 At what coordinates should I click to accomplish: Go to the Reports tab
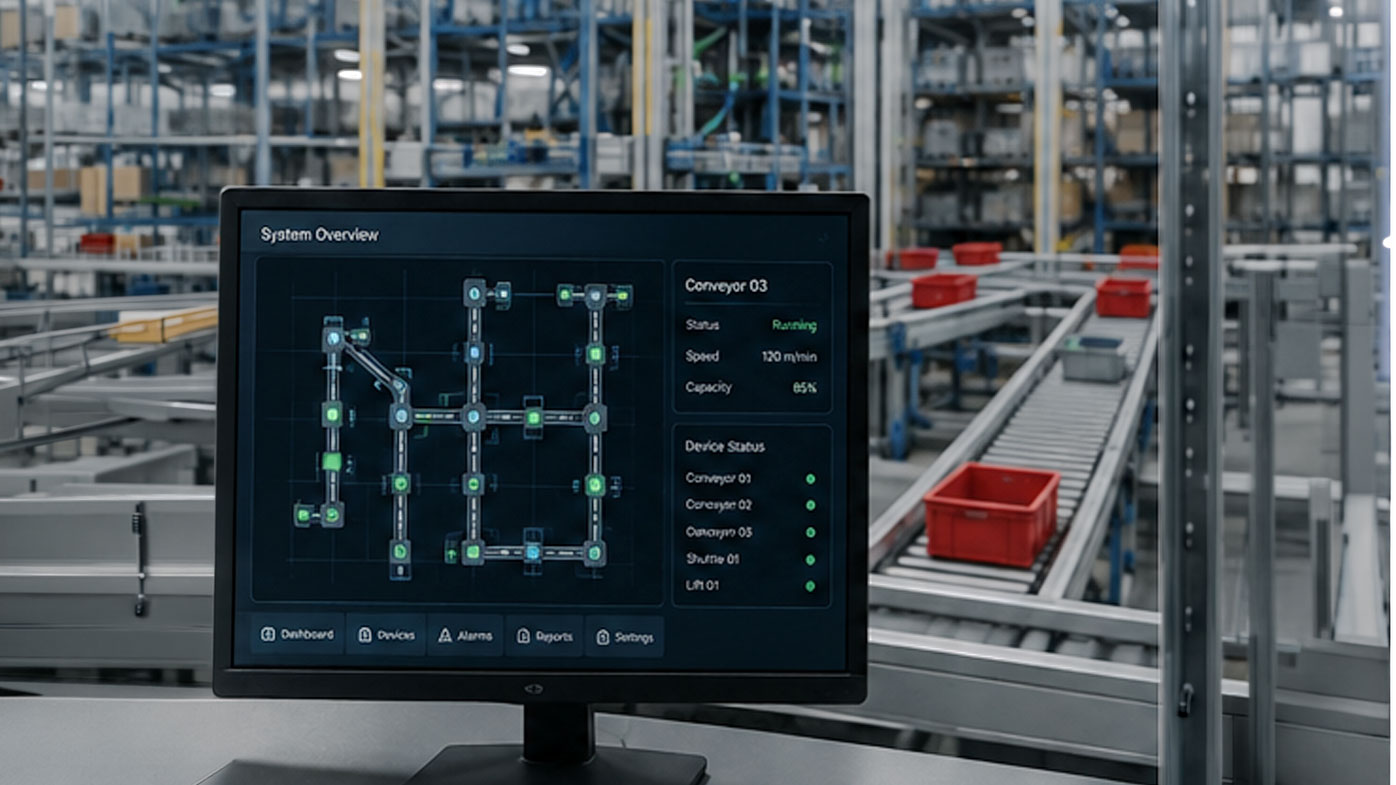[x=544, y=637]
